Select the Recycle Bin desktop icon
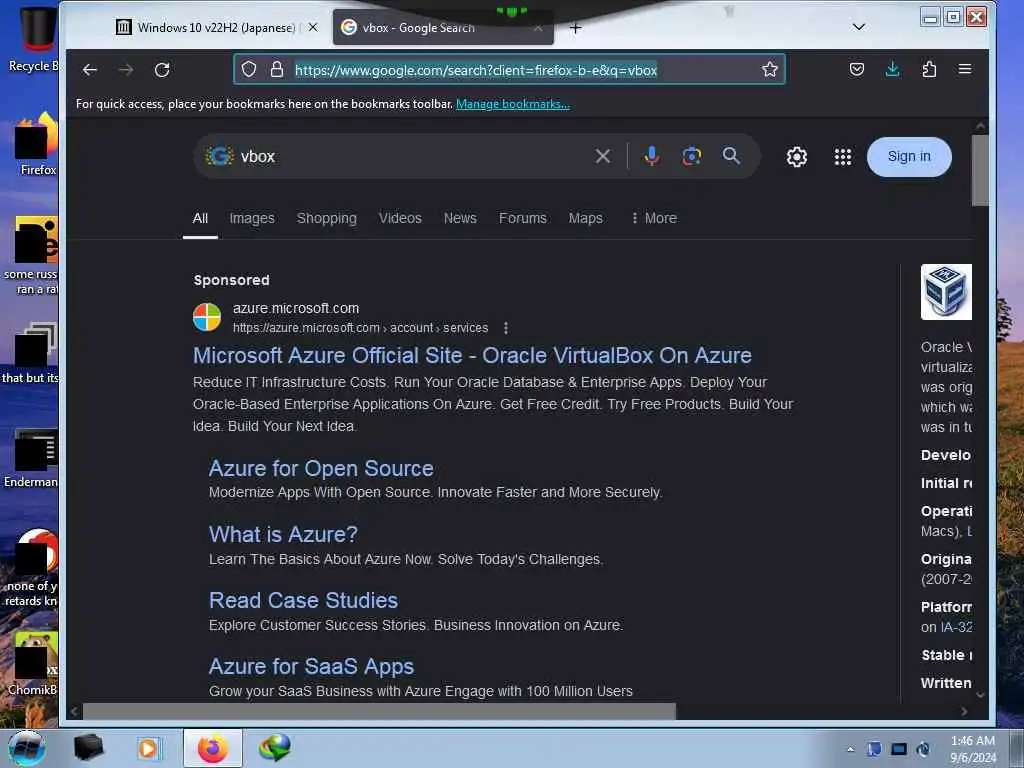The width and height of the screenshot is (1024, 768). (33, 39)
